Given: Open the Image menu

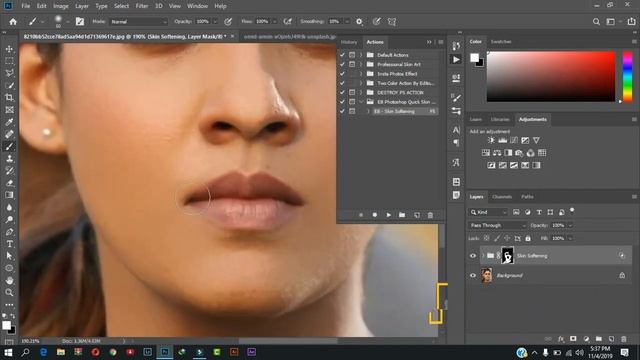Looking at the screenshot, I should [x=61, y=6].
